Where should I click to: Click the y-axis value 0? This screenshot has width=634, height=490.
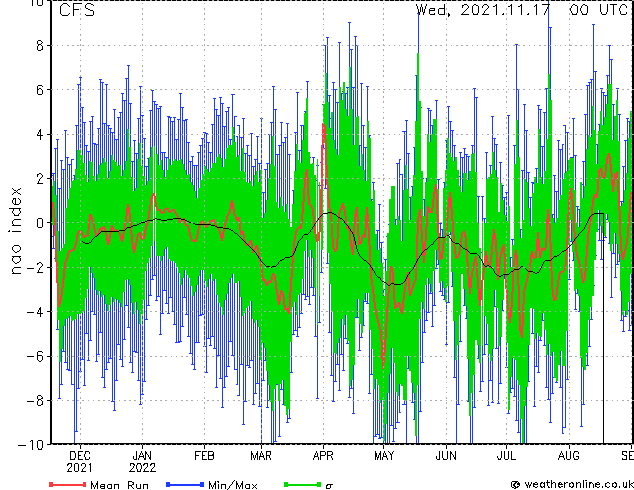pyautogui.click(x=40, y=223)
